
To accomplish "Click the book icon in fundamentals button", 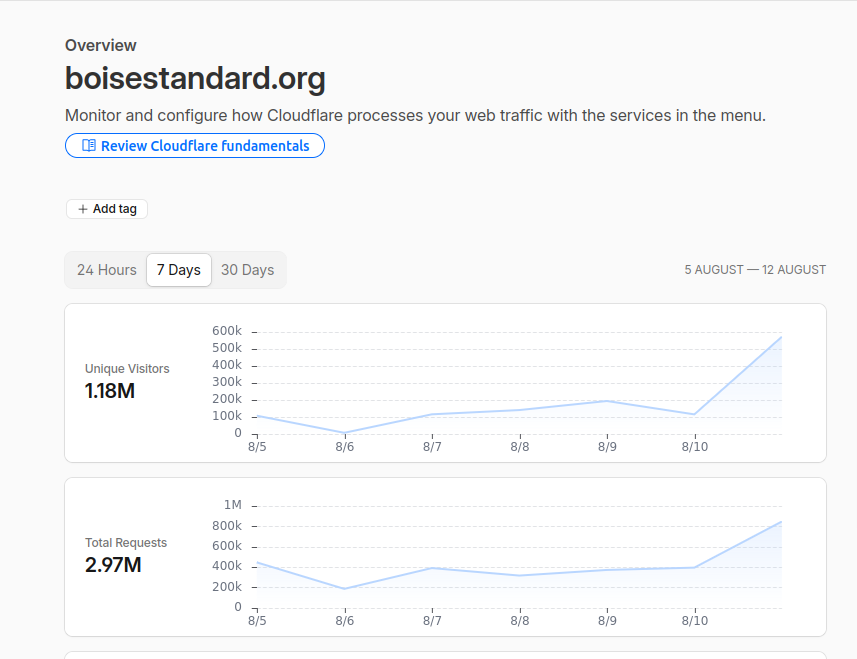I will 89,145.
